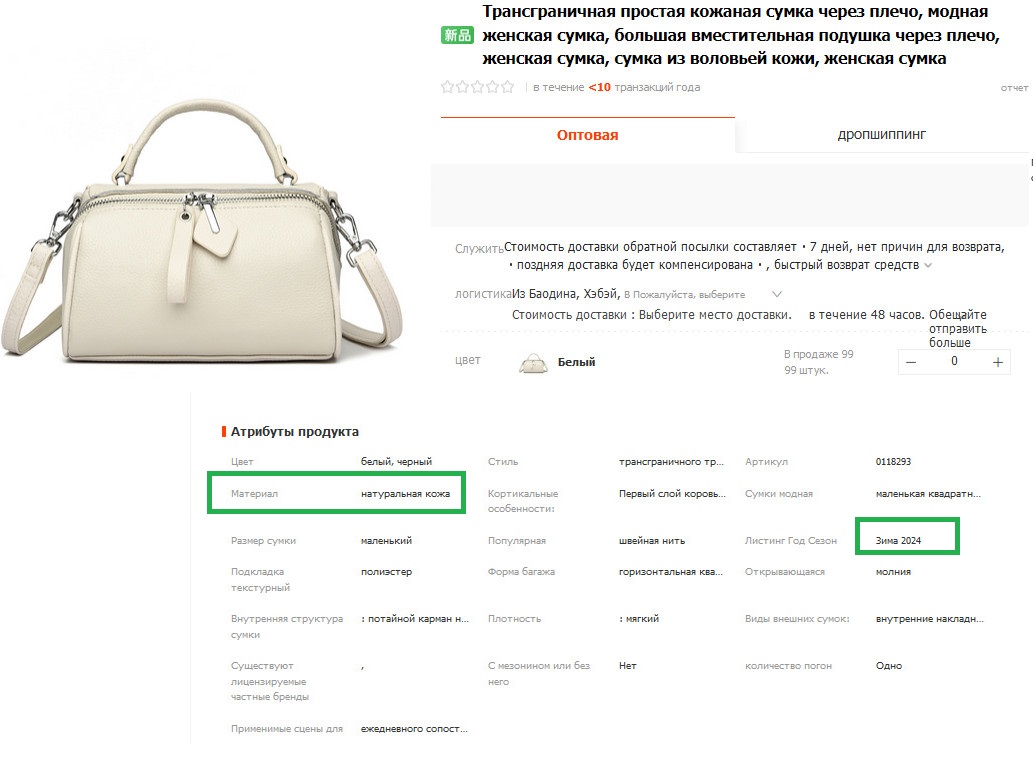Choose the Белый color option label
Image resolution: width=1033 pixels, height=769 pixels.
click(x=576, y=362)
